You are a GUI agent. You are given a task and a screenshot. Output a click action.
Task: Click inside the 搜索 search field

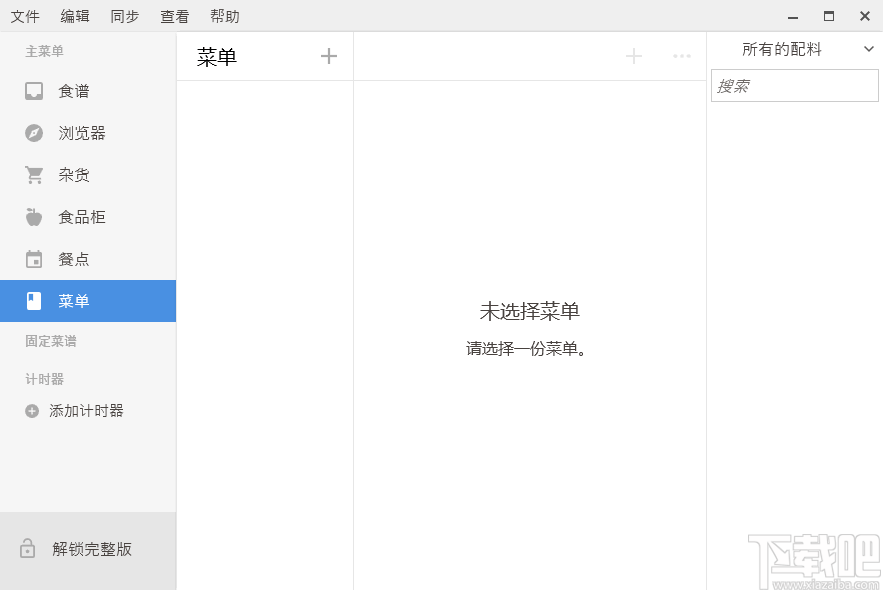(795, 85)
